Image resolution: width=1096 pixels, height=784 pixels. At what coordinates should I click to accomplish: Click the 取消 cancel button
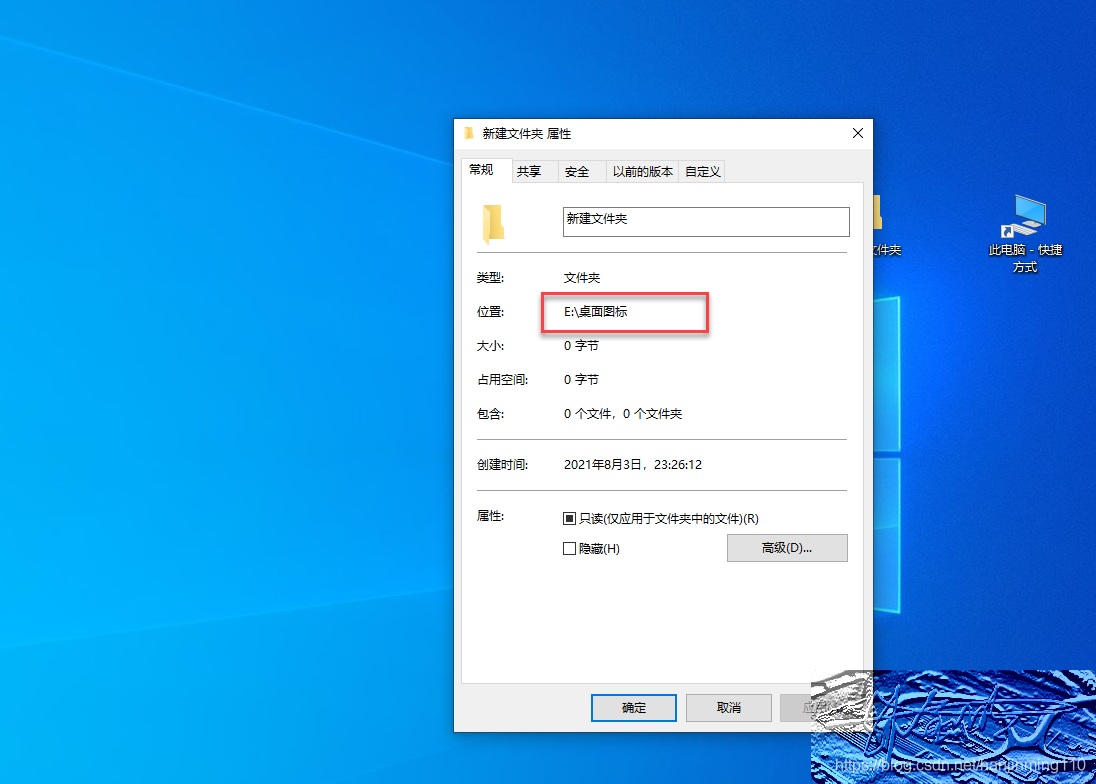[728, 708]
